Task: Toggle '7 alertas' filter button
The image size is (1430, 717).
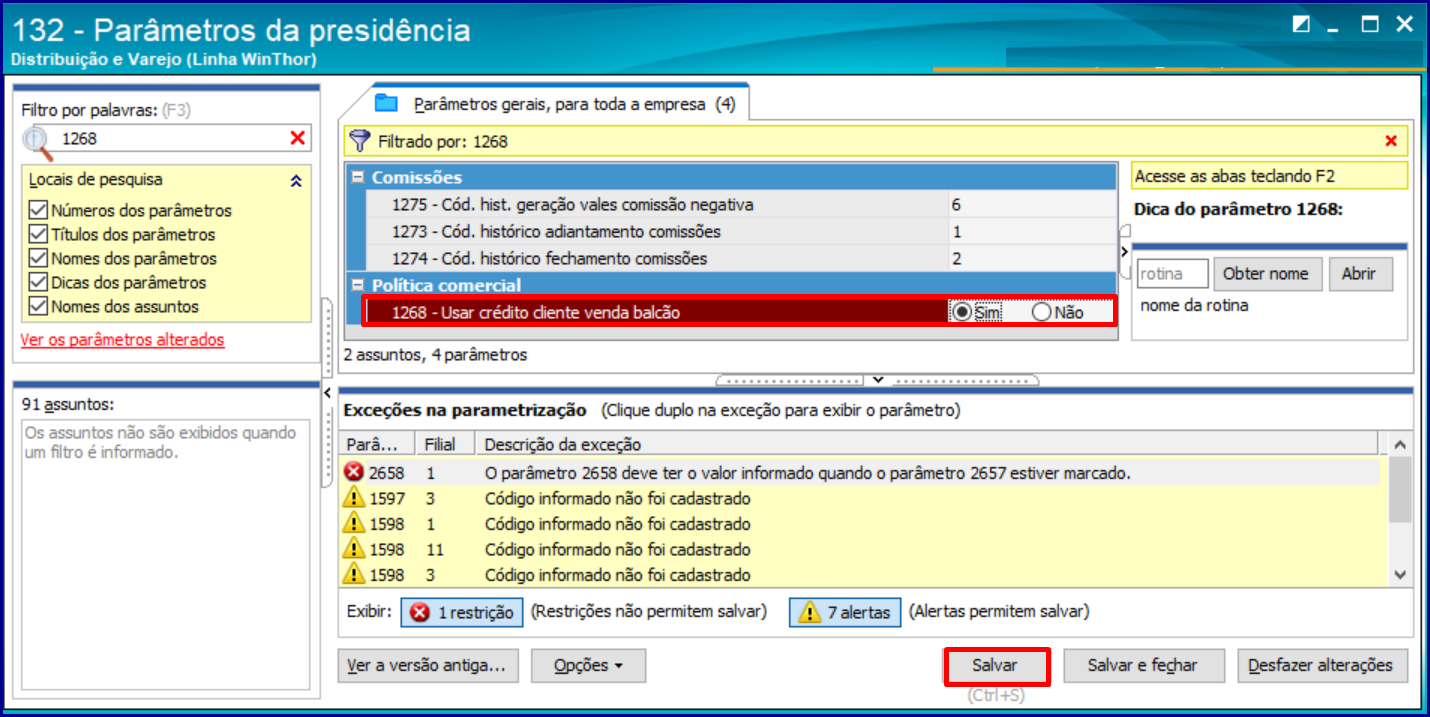Action: point(845,612)
